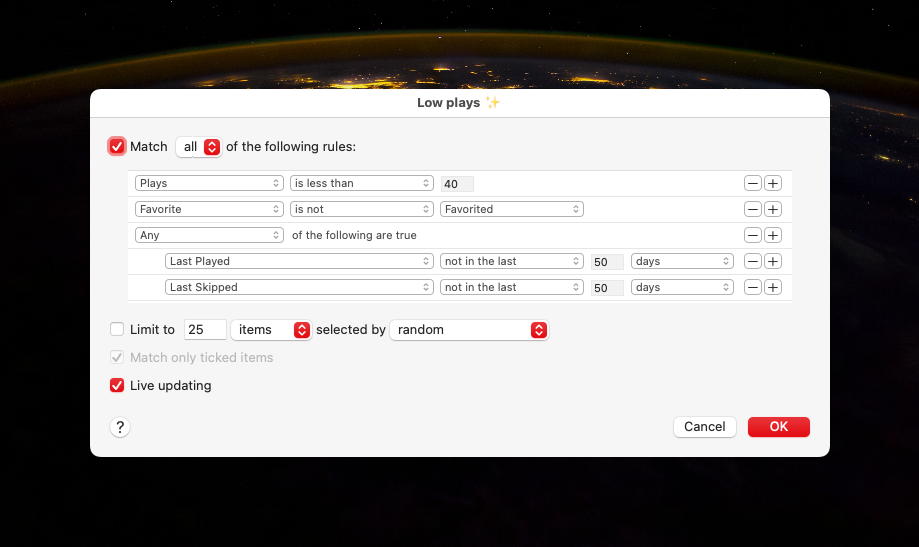Change Last Skipped 'not in the last' operator

(512, 287)
